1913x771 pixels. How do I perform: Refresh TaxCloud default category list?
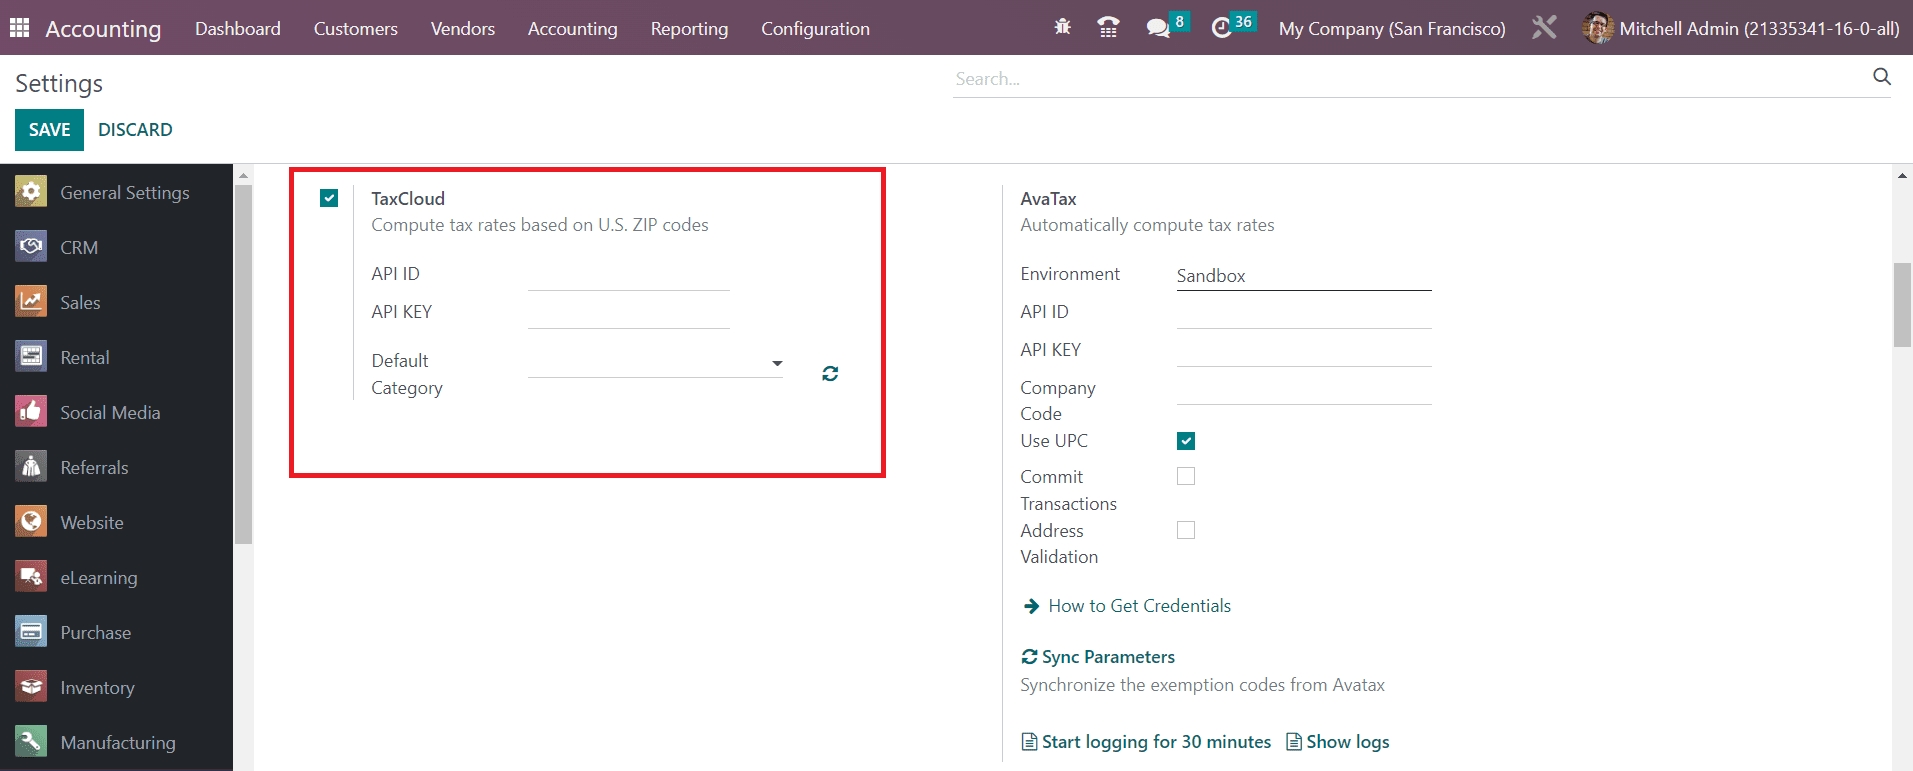(x=830, y=373)
